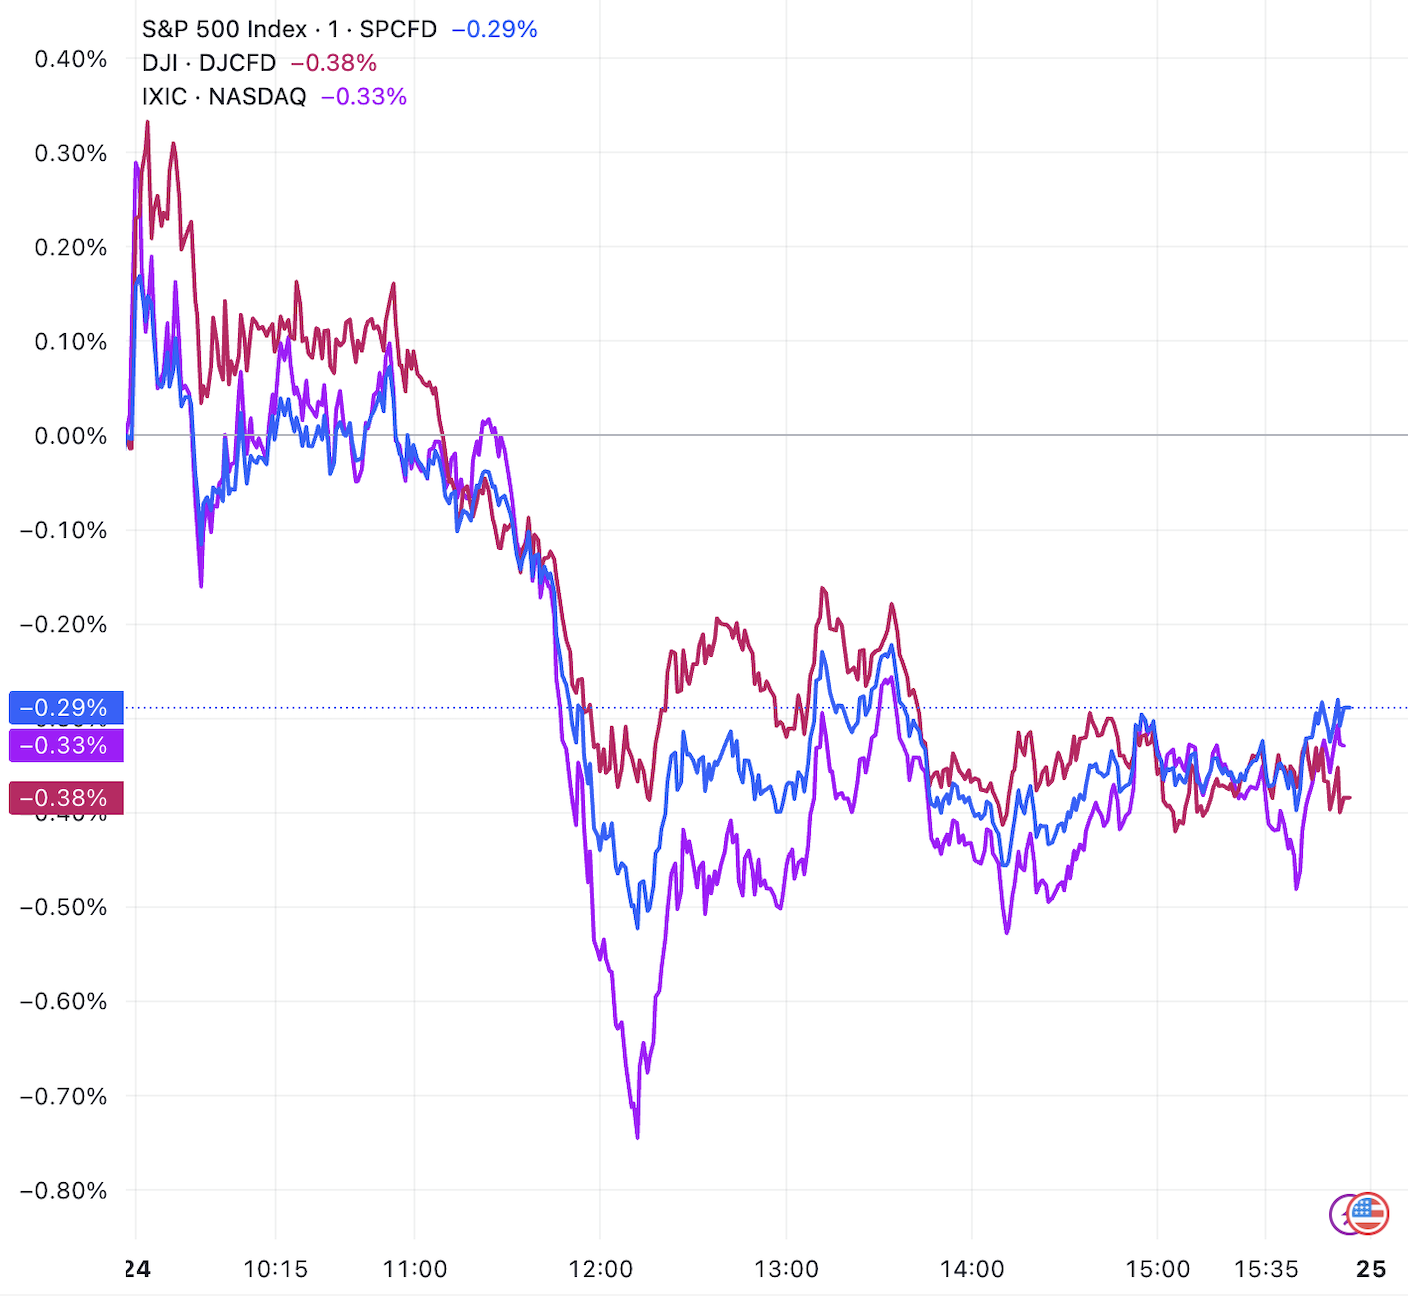Click the 0.00% level on the price scale
This screenshot has width=1408, height=1300.
[71, 436]
